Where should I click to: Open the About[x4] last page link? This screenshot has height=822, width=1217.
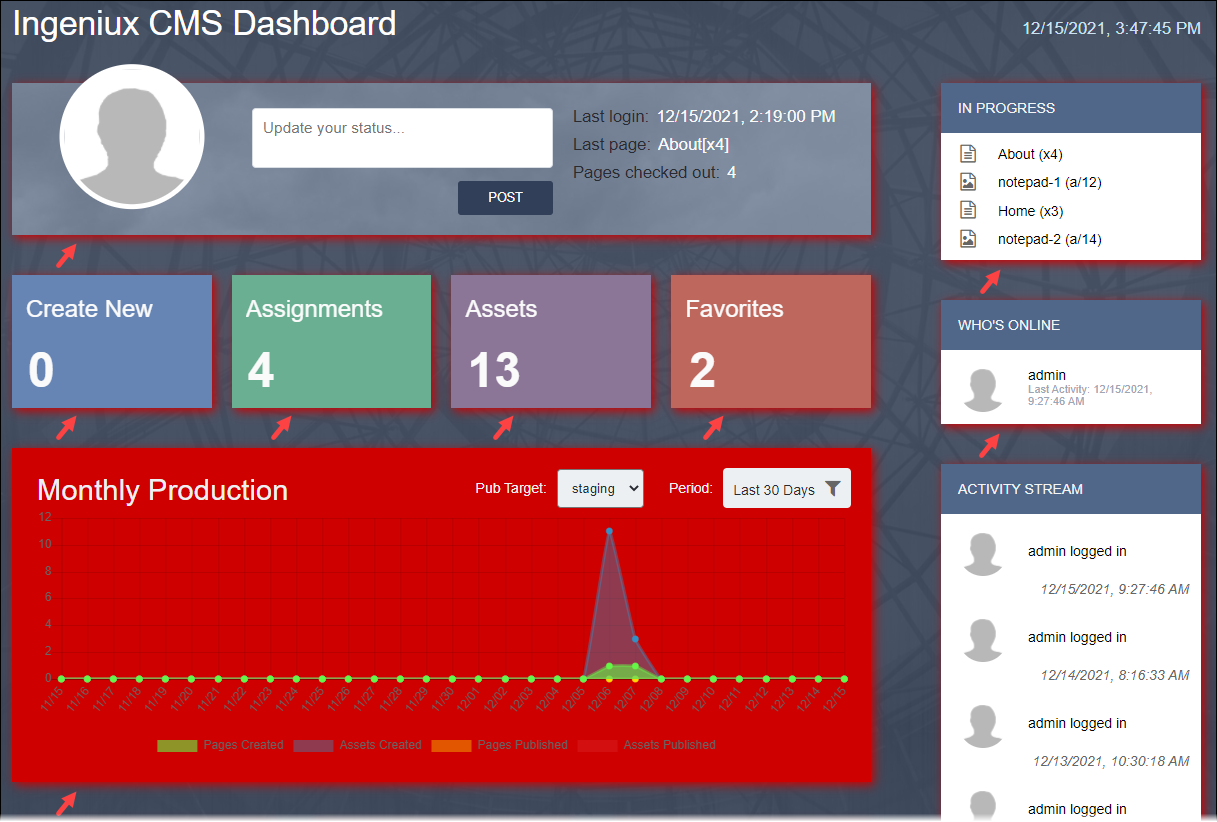pos(693,144)
